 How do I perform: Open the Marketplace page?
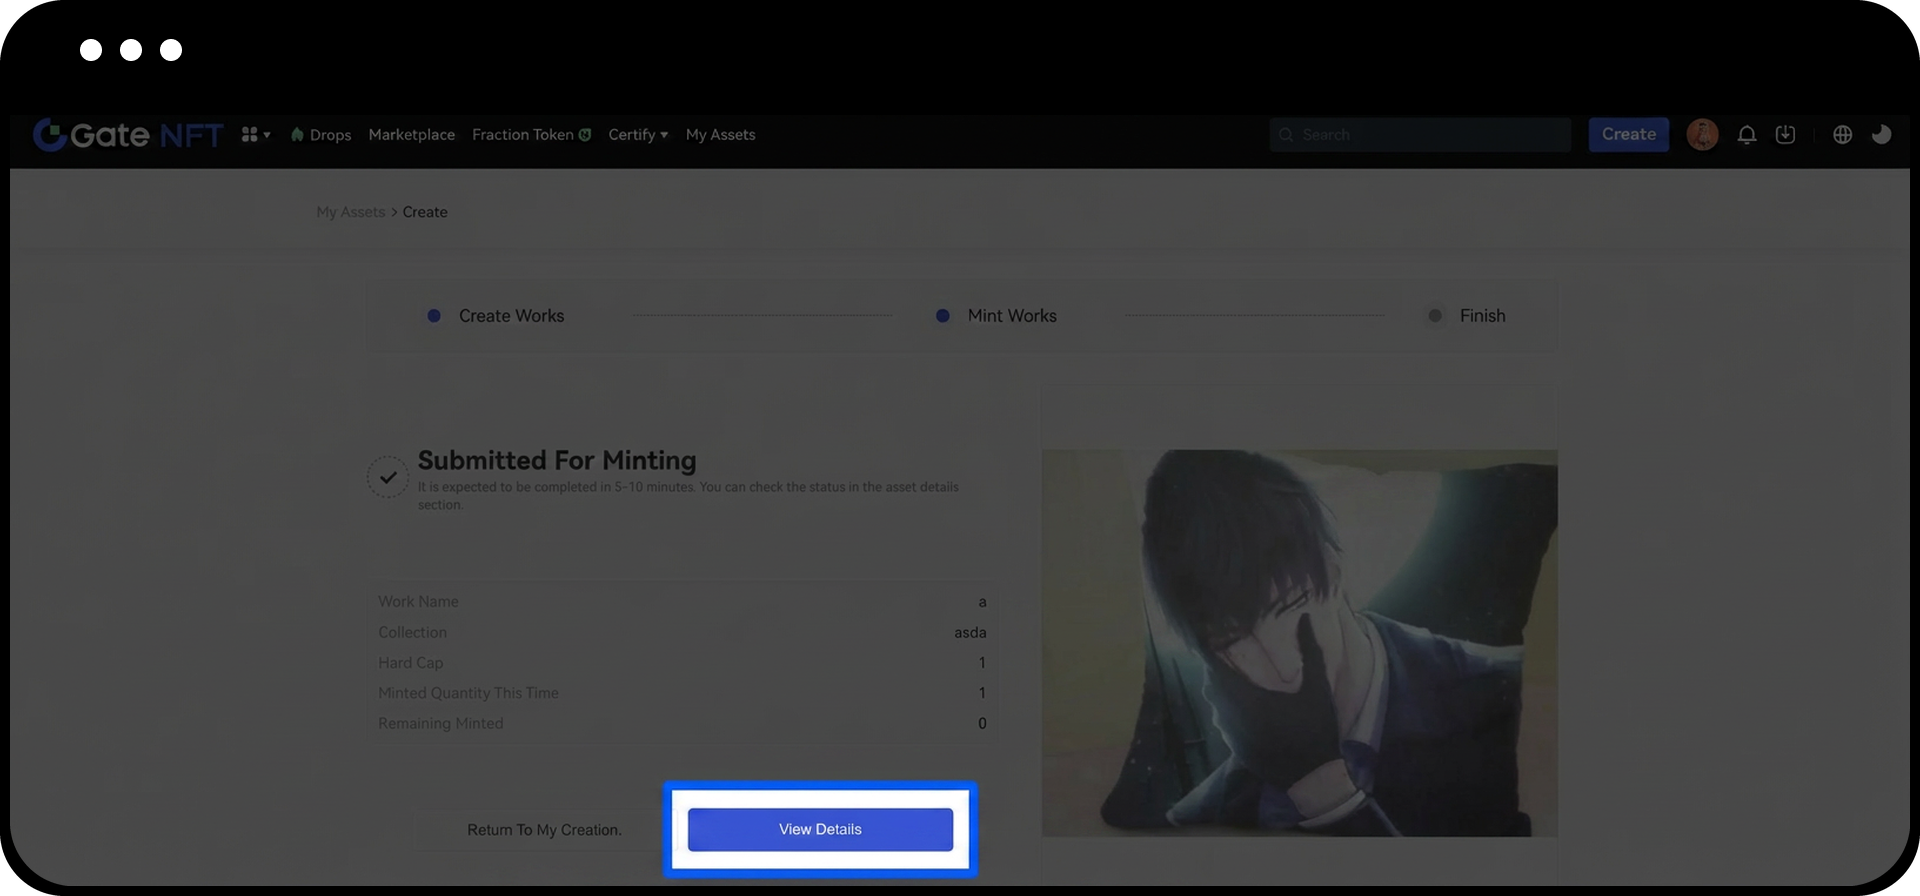coord(411,135)
